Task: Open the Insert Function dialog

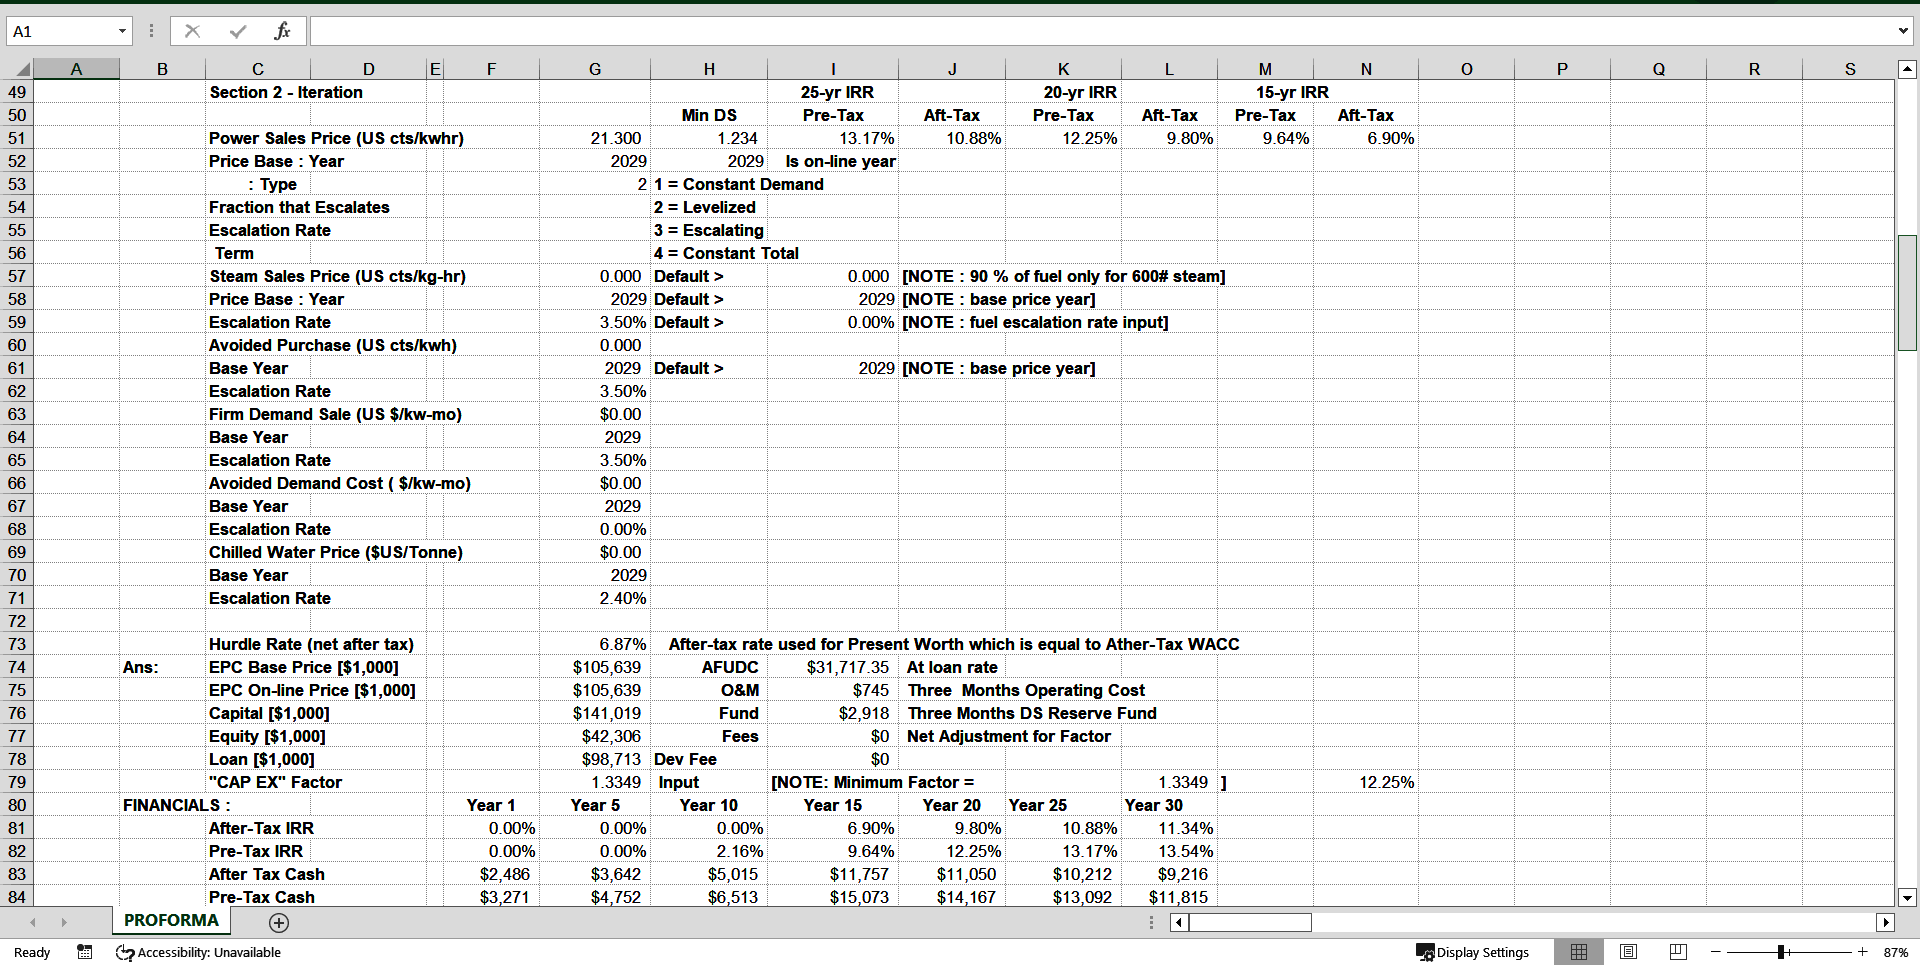Action: 283,31
